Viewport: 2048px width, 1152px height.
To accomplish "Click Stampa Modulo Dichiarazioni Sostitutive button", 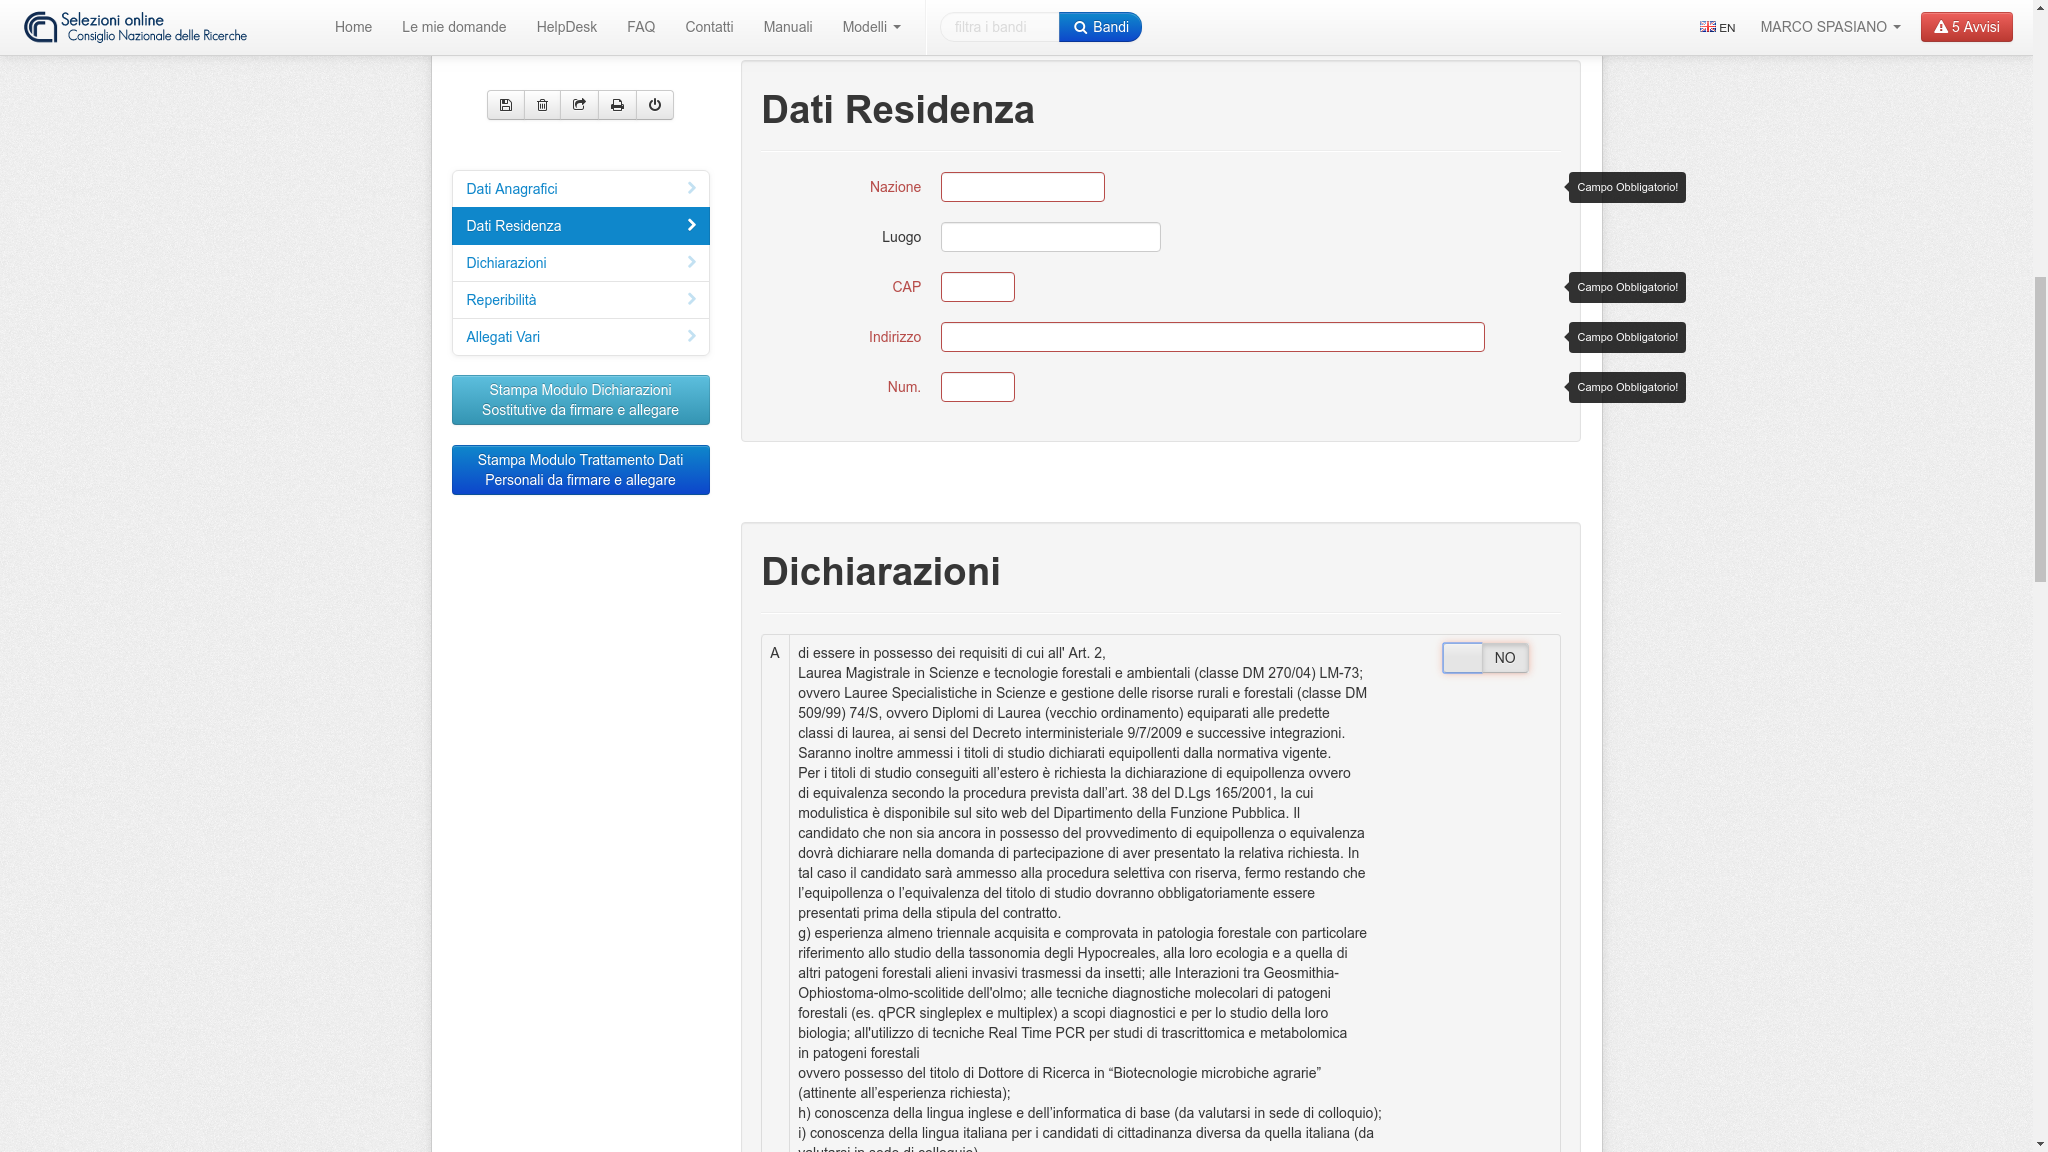I will pyautogui.click(x=580, y=400).
